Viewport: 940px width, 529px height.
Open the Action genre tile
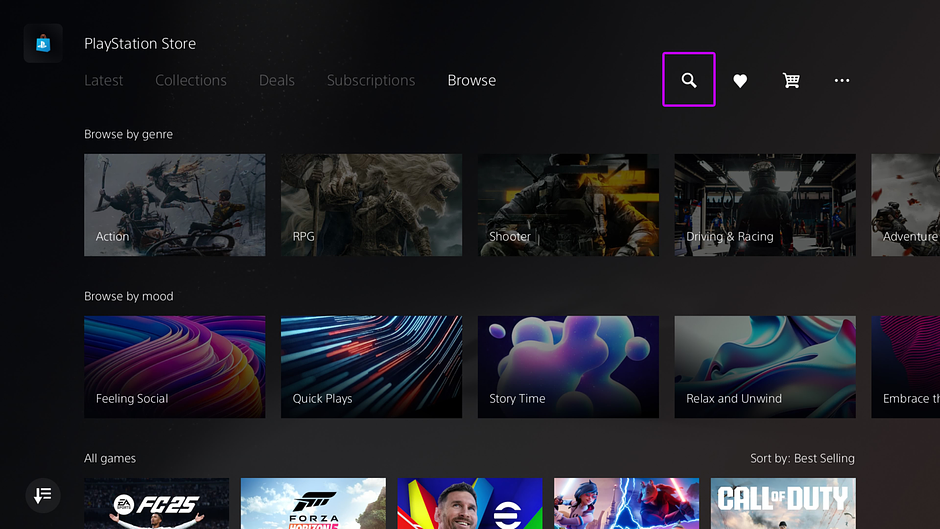coord(174,205)
